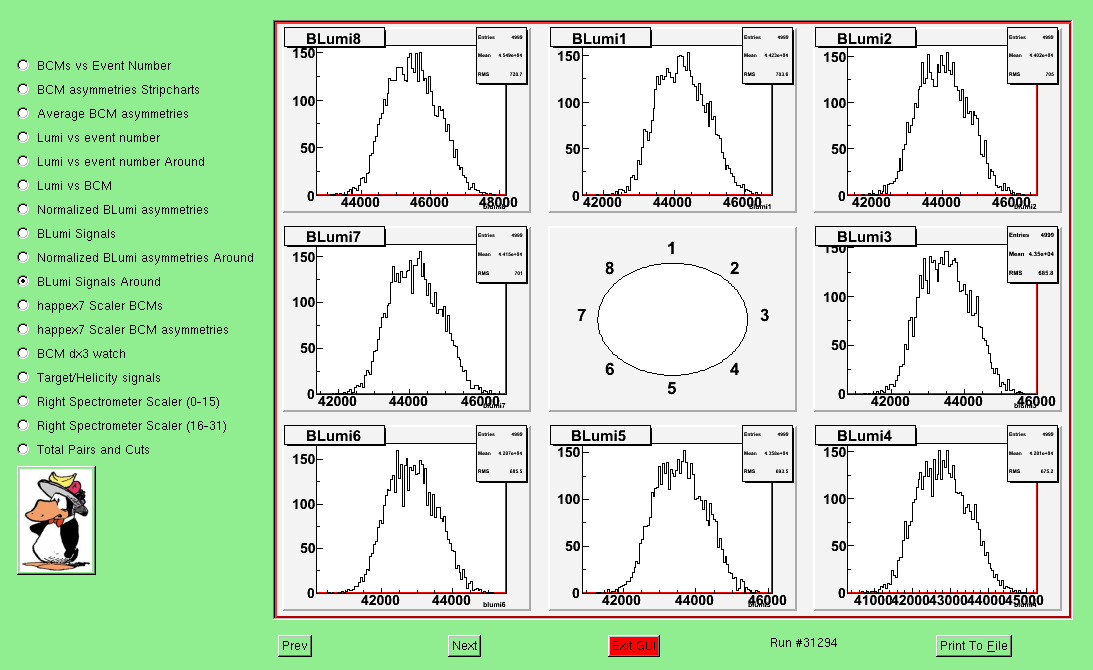Screen dimensions: 1093x670
Task: Click the BLumi6 histogram title
Action: [334, 436]
